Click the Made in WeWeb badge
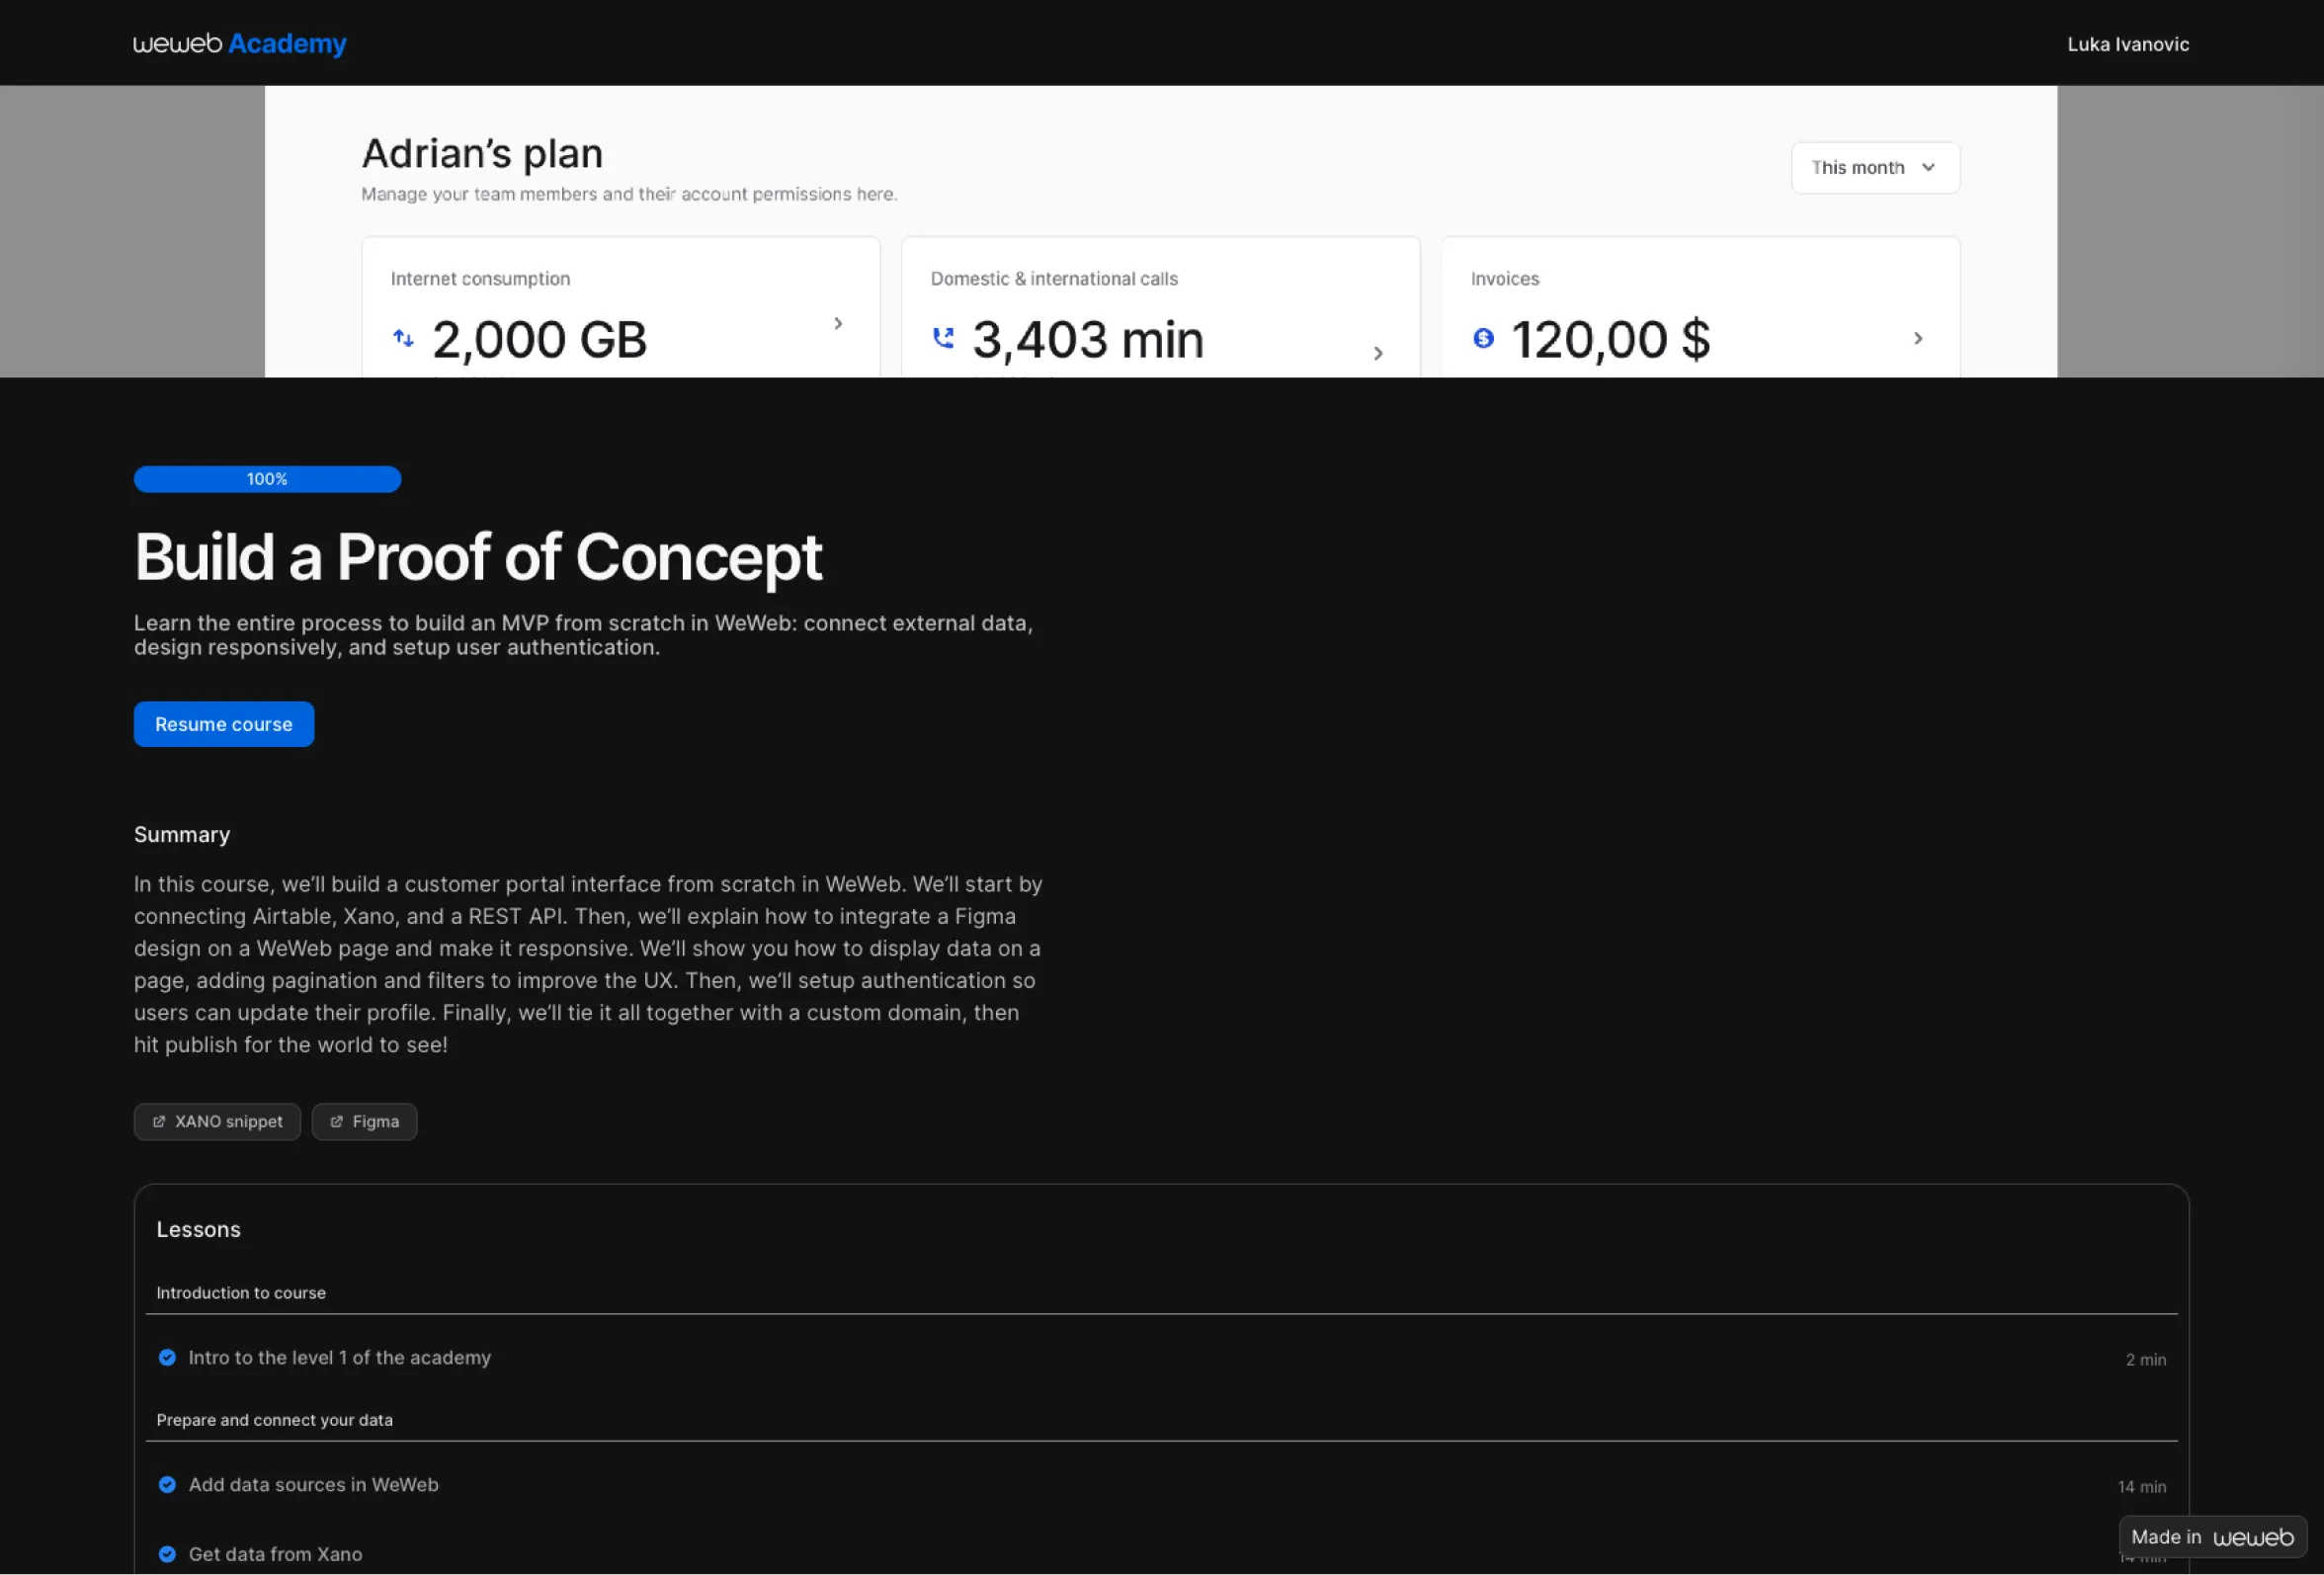The image size is (2324, 1575). point(2211,1537)
